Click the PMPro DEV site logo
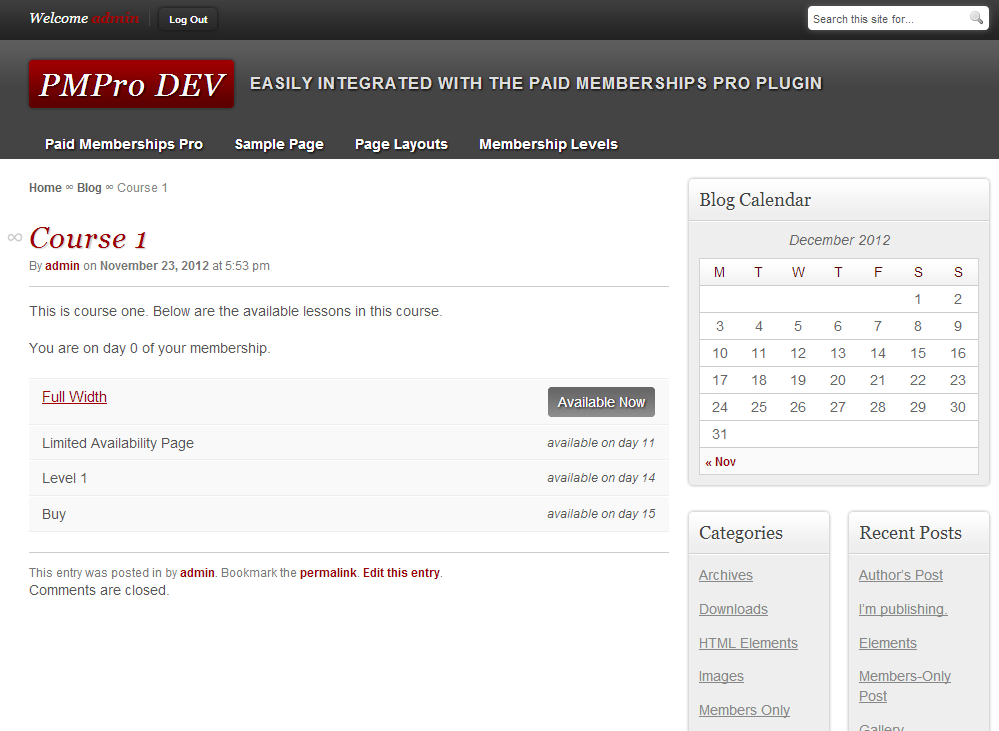The width and height of the screenshot is (999, 731). click(x=131, y=84)
